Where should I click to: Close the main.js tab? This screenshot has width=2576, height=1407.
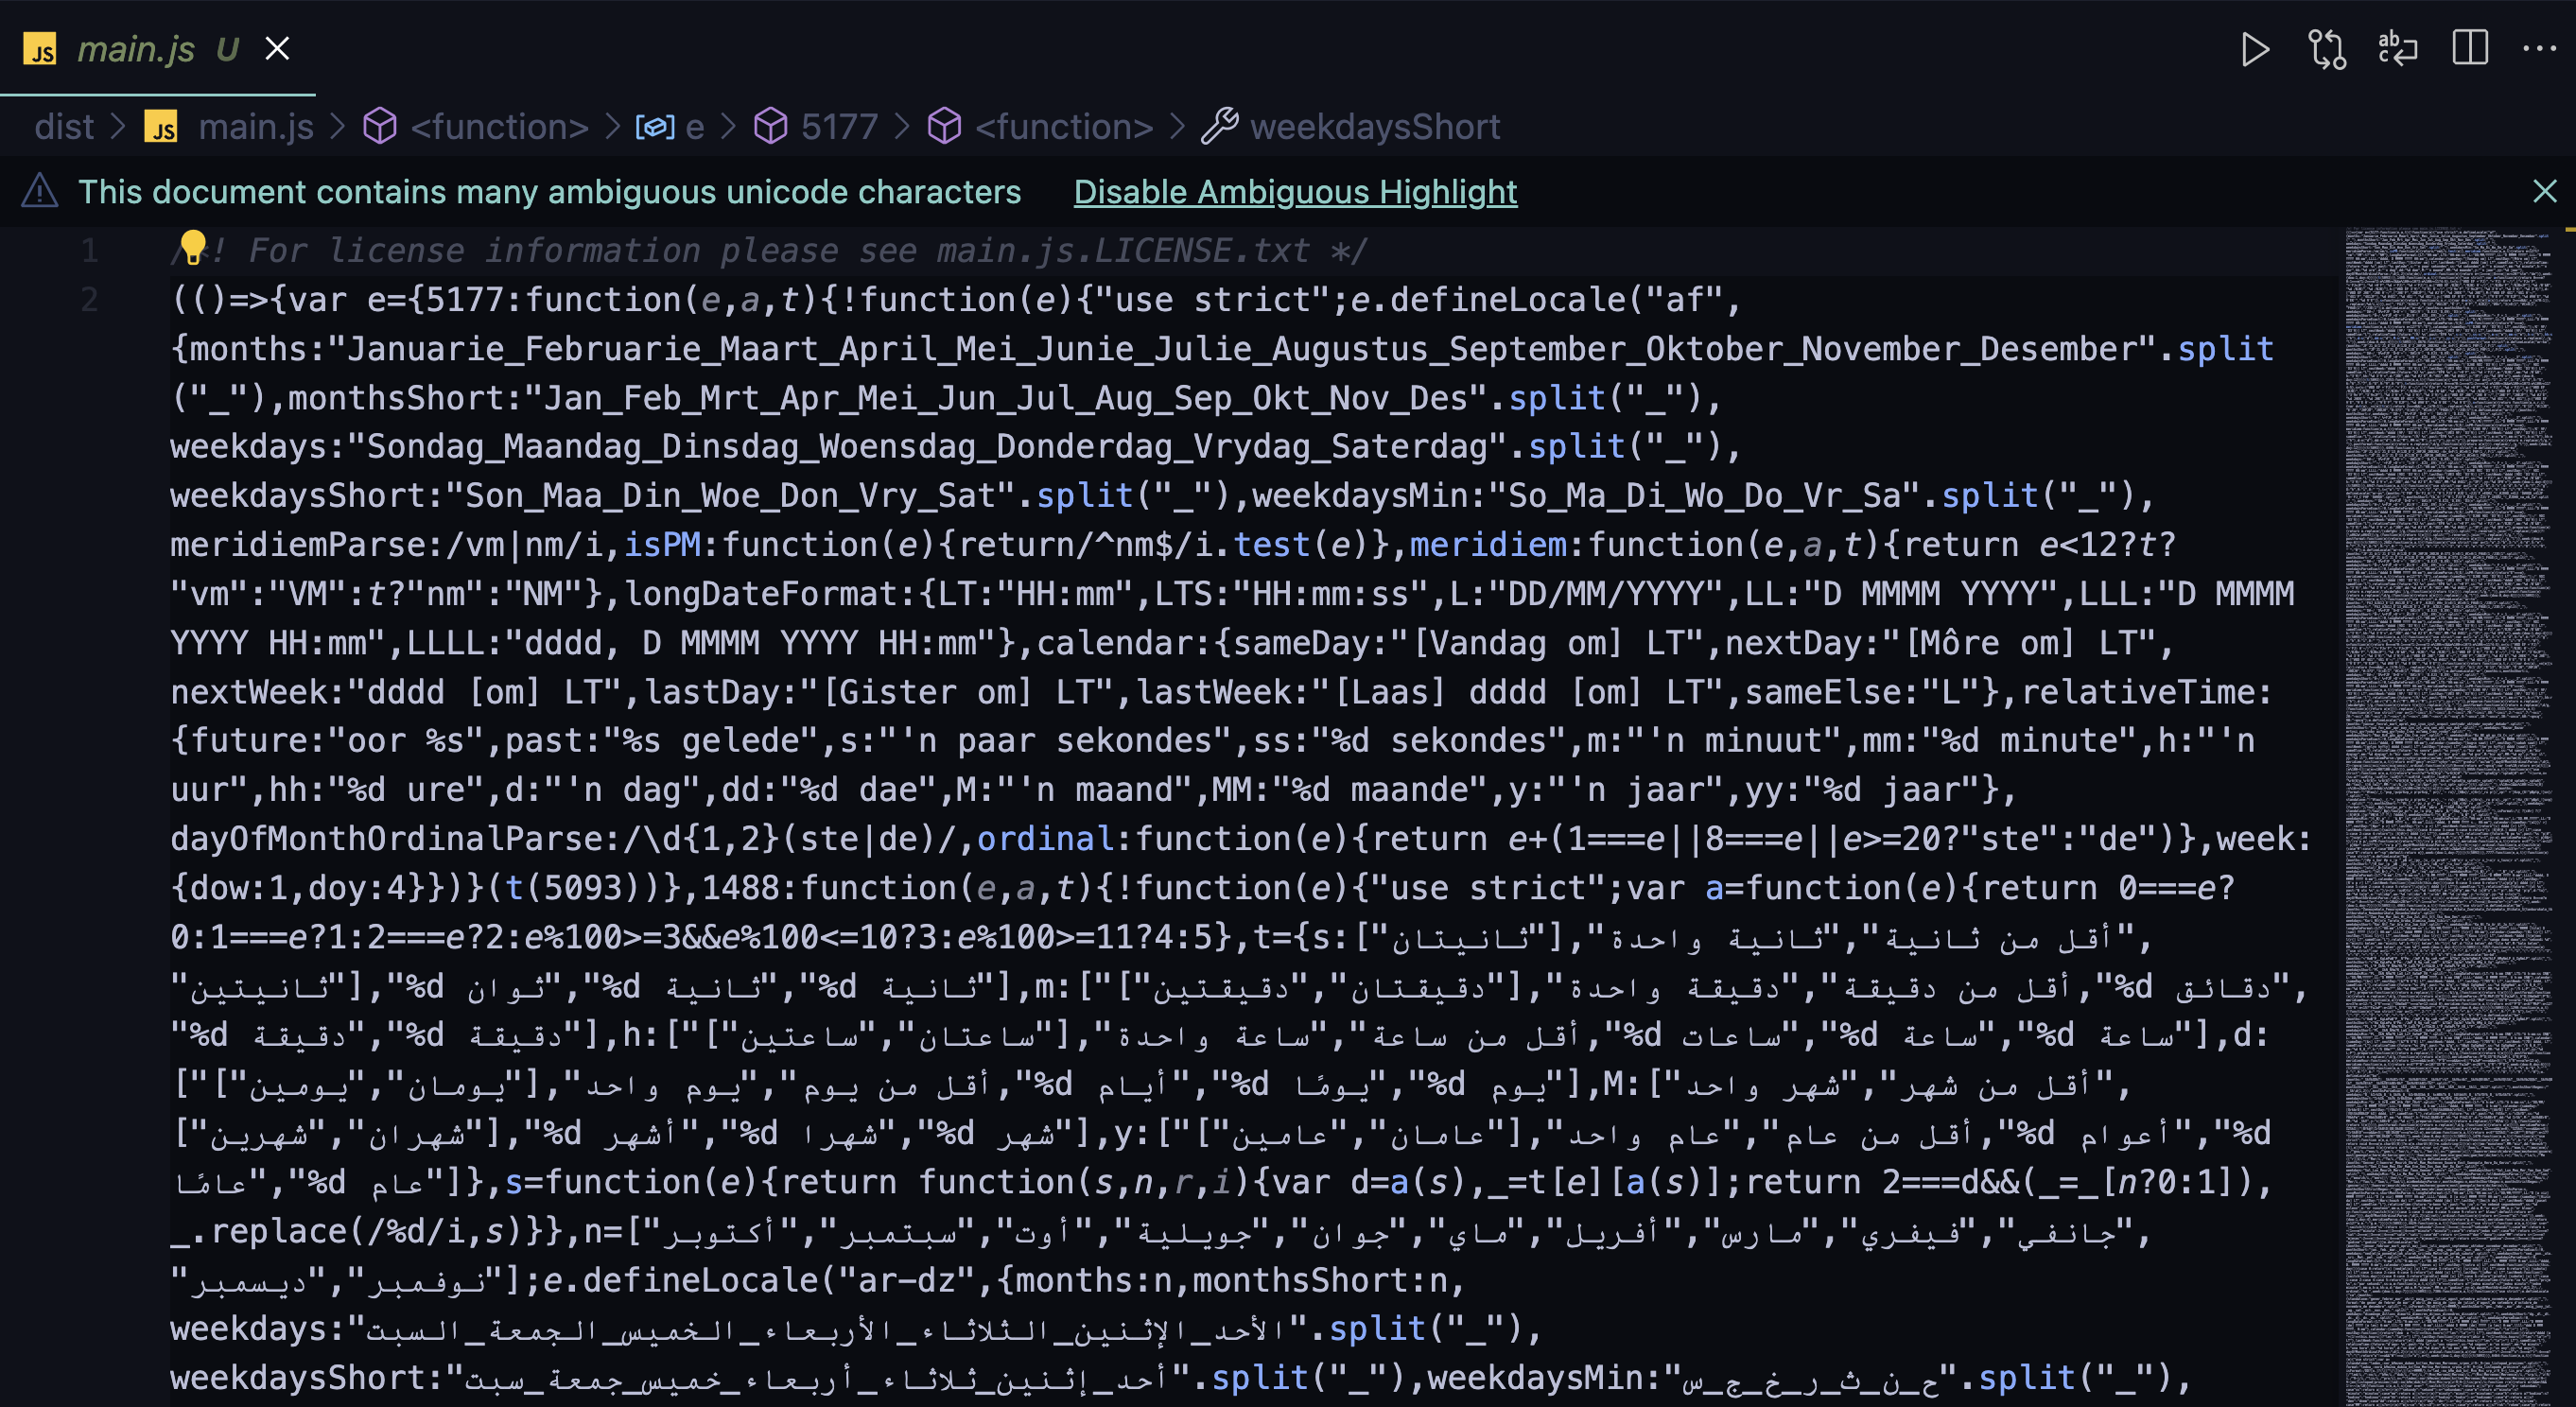pos(277,49)
